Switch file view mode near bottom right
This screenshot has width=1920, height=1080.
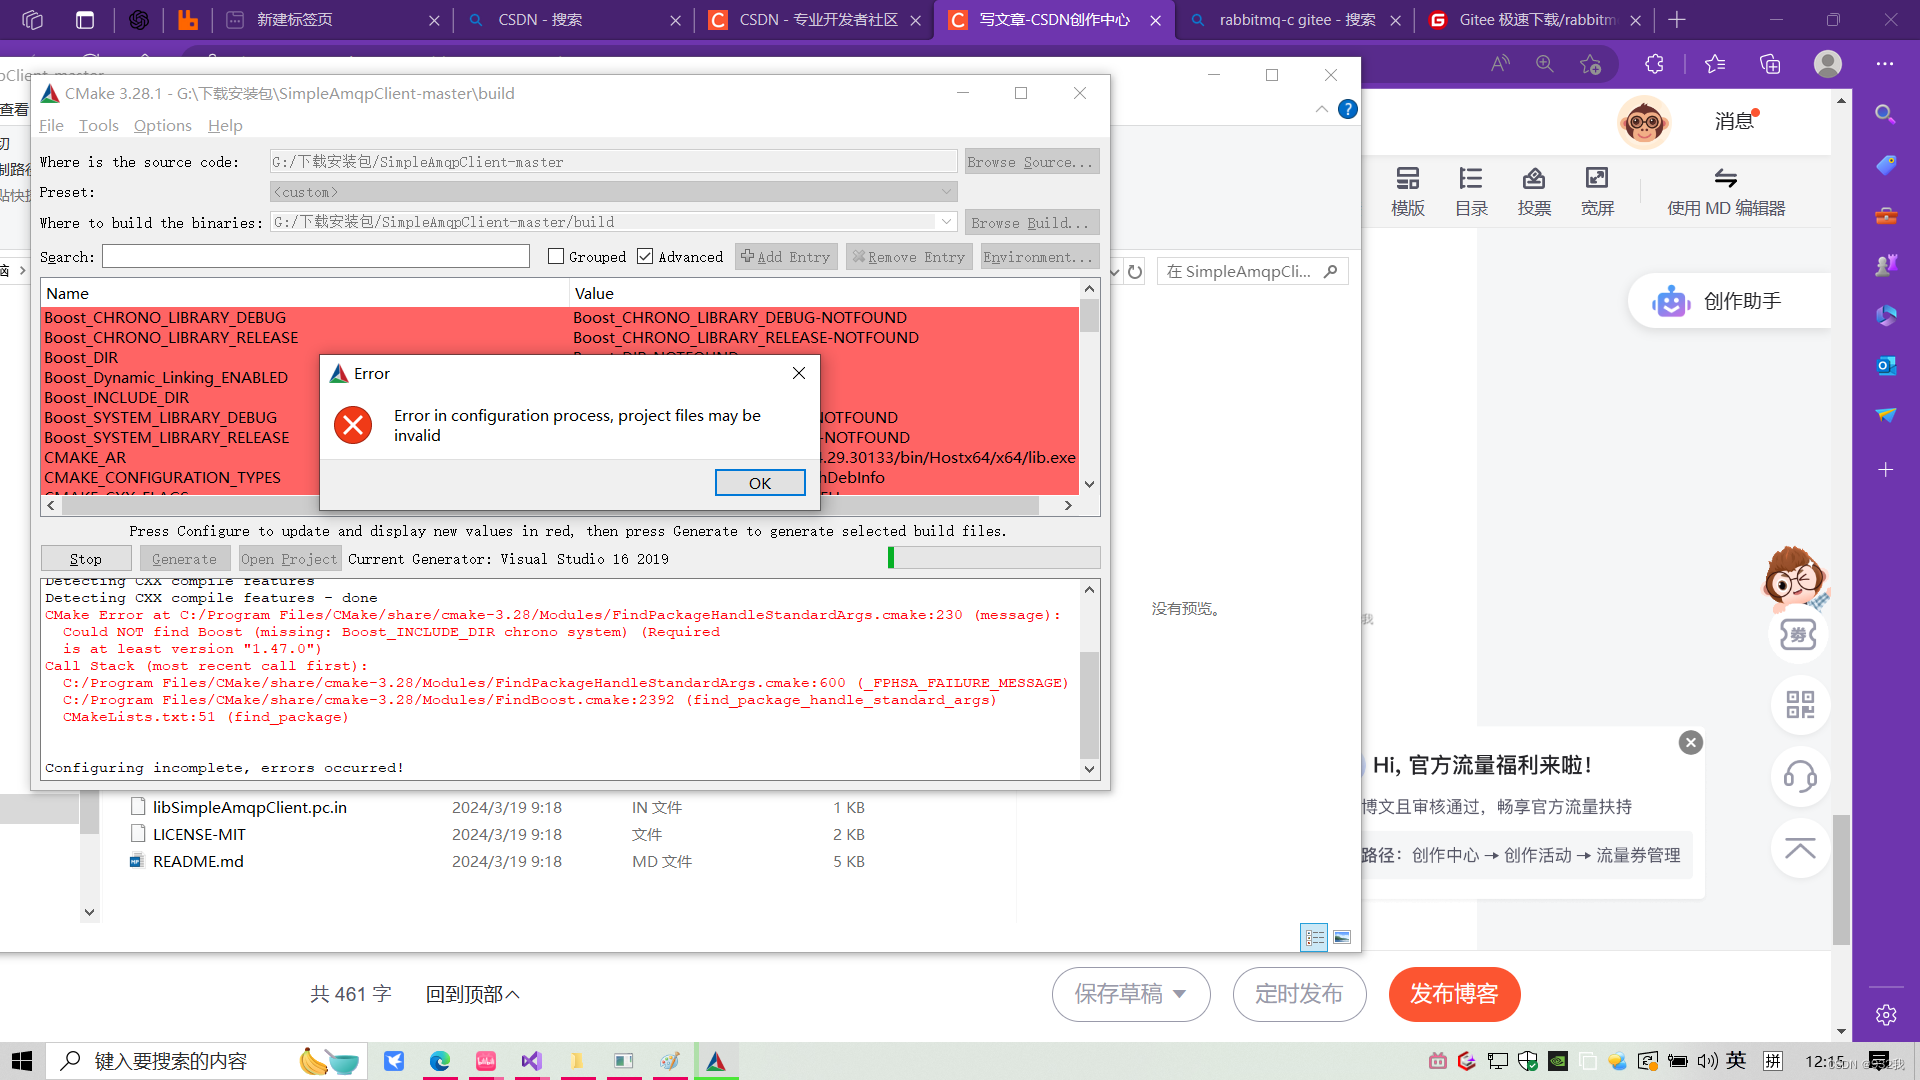1343,937
